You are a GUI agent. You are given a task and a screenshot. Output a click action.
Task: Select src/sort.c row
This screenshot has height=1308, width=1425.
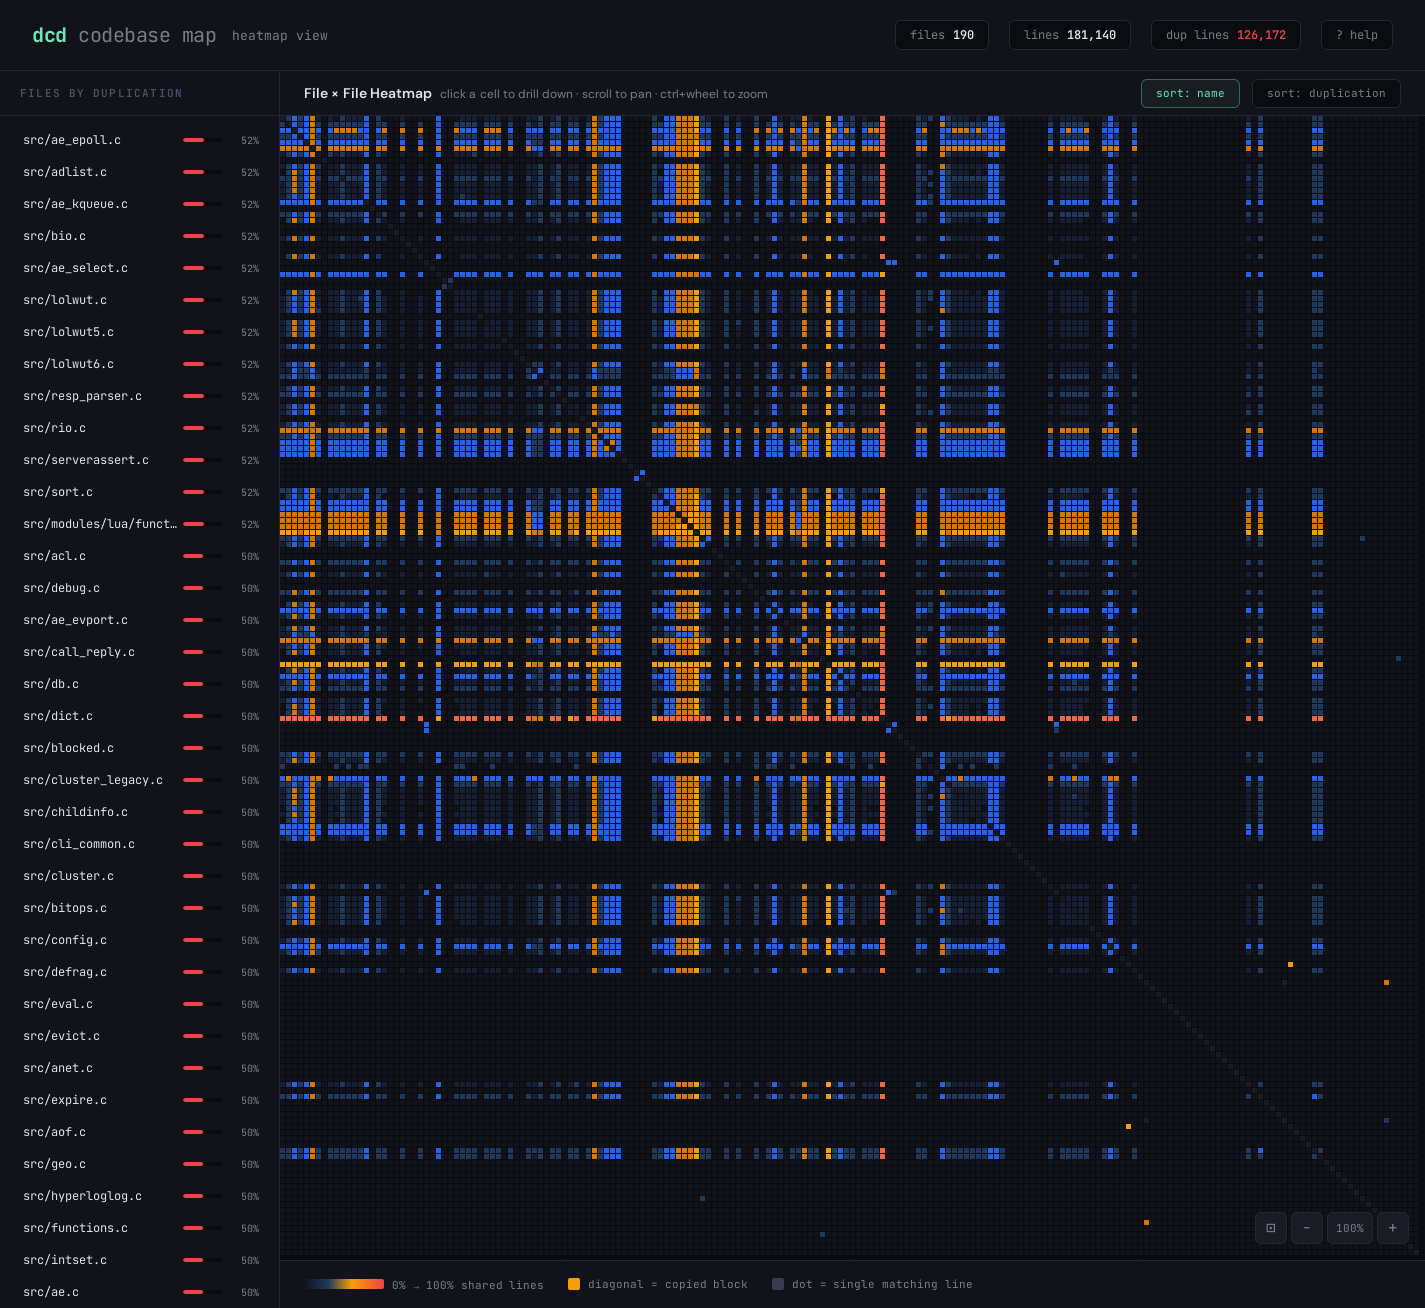[x=140, y=492]
